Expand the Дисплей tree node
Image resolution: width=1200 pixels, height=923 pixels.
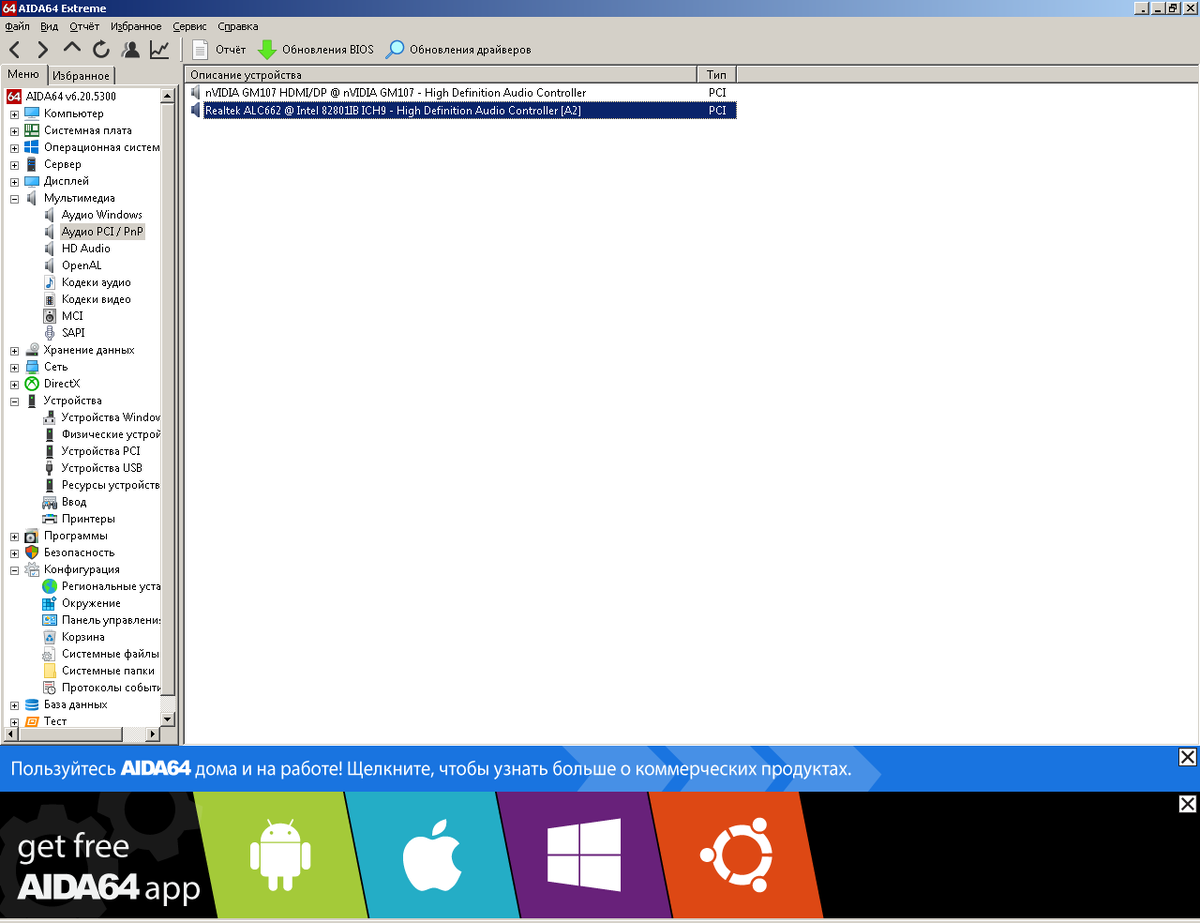[x=15, y=182]
